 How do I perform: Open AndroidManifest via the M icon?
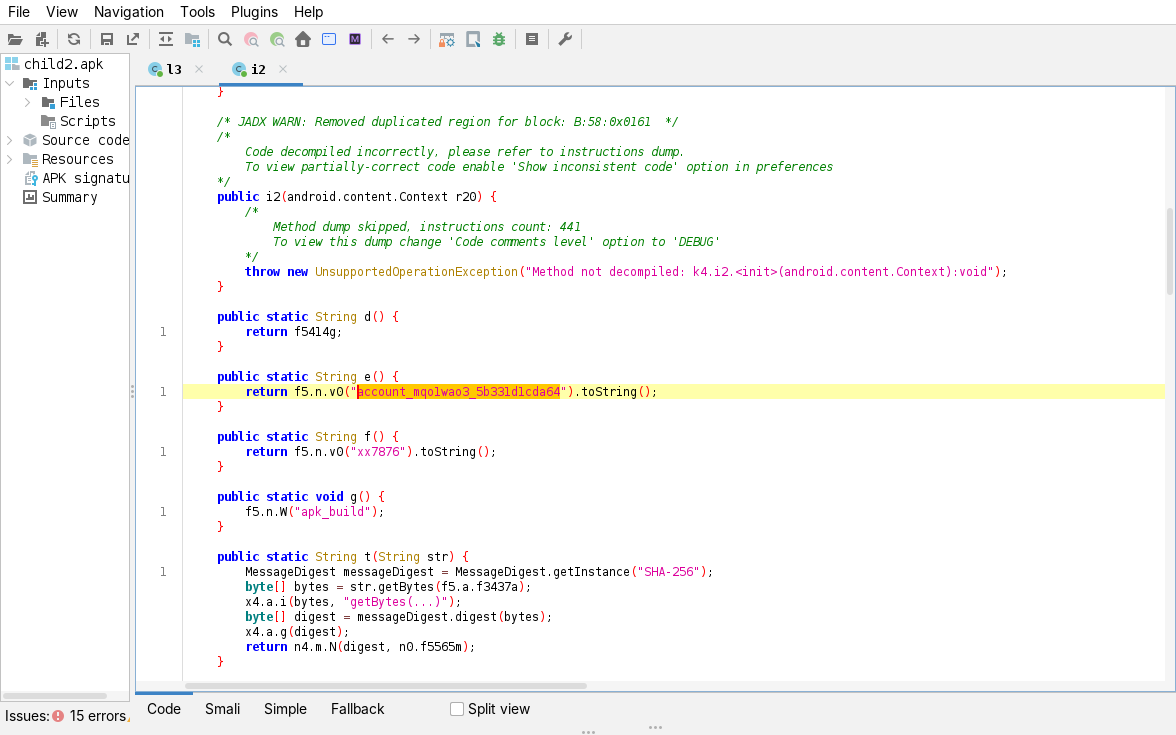(355, 40)
